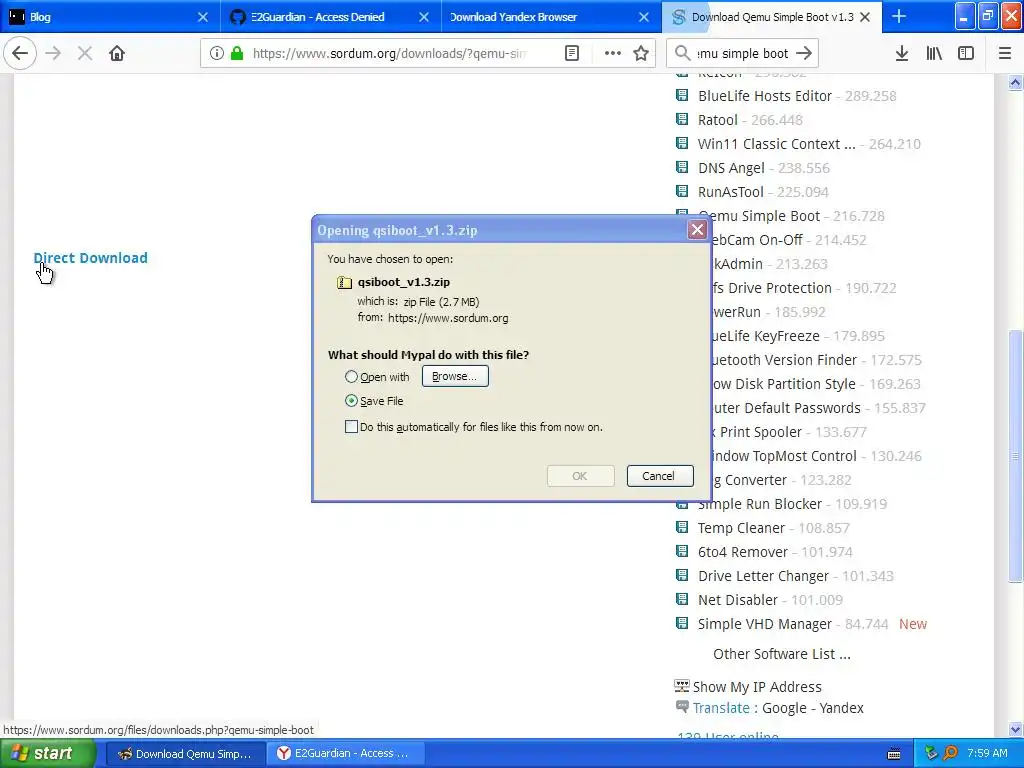Open the on-screen keyboard tray icon
This screenshot has width=1024, height=768.
point(894,754)
